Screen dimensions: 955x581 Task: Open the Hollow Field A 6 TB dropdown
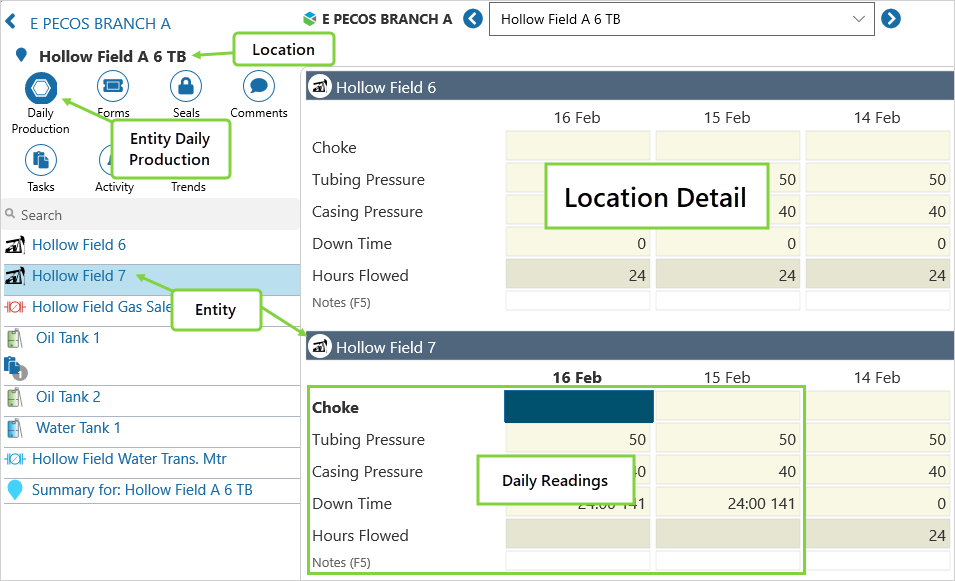[x=681, y=19]
